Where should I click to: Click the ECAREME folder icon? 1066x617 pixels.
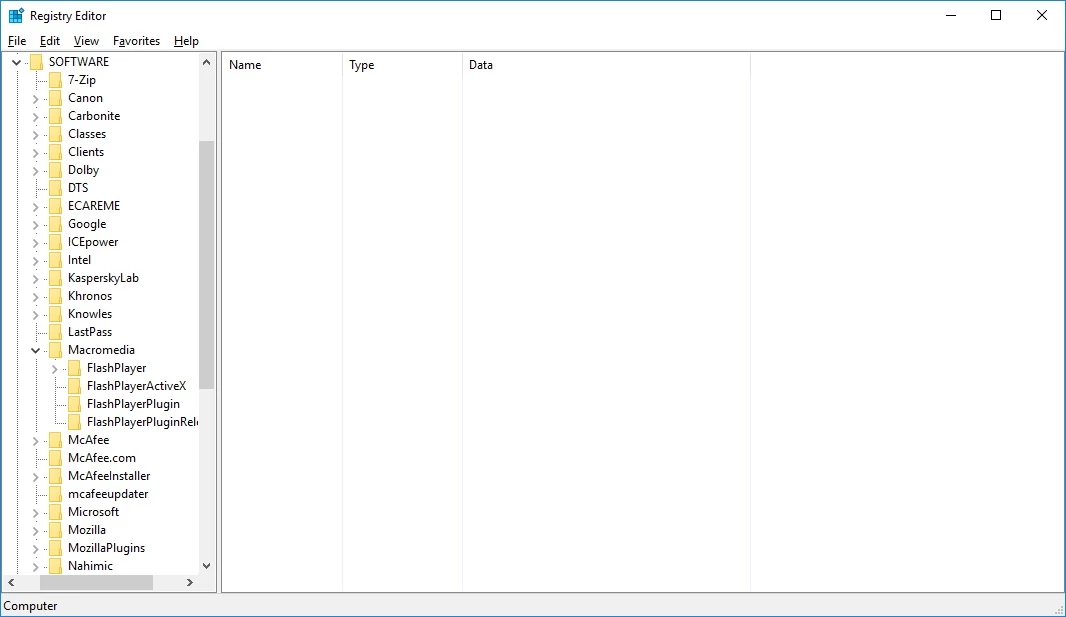(x=56, y=206)
